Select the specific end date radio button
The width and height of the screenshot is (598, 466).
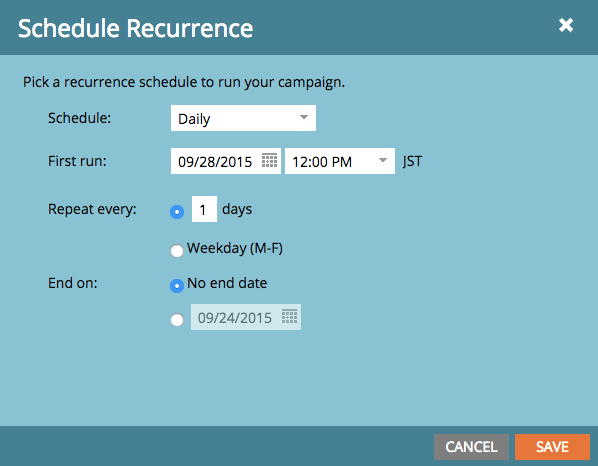click(177, 320)
